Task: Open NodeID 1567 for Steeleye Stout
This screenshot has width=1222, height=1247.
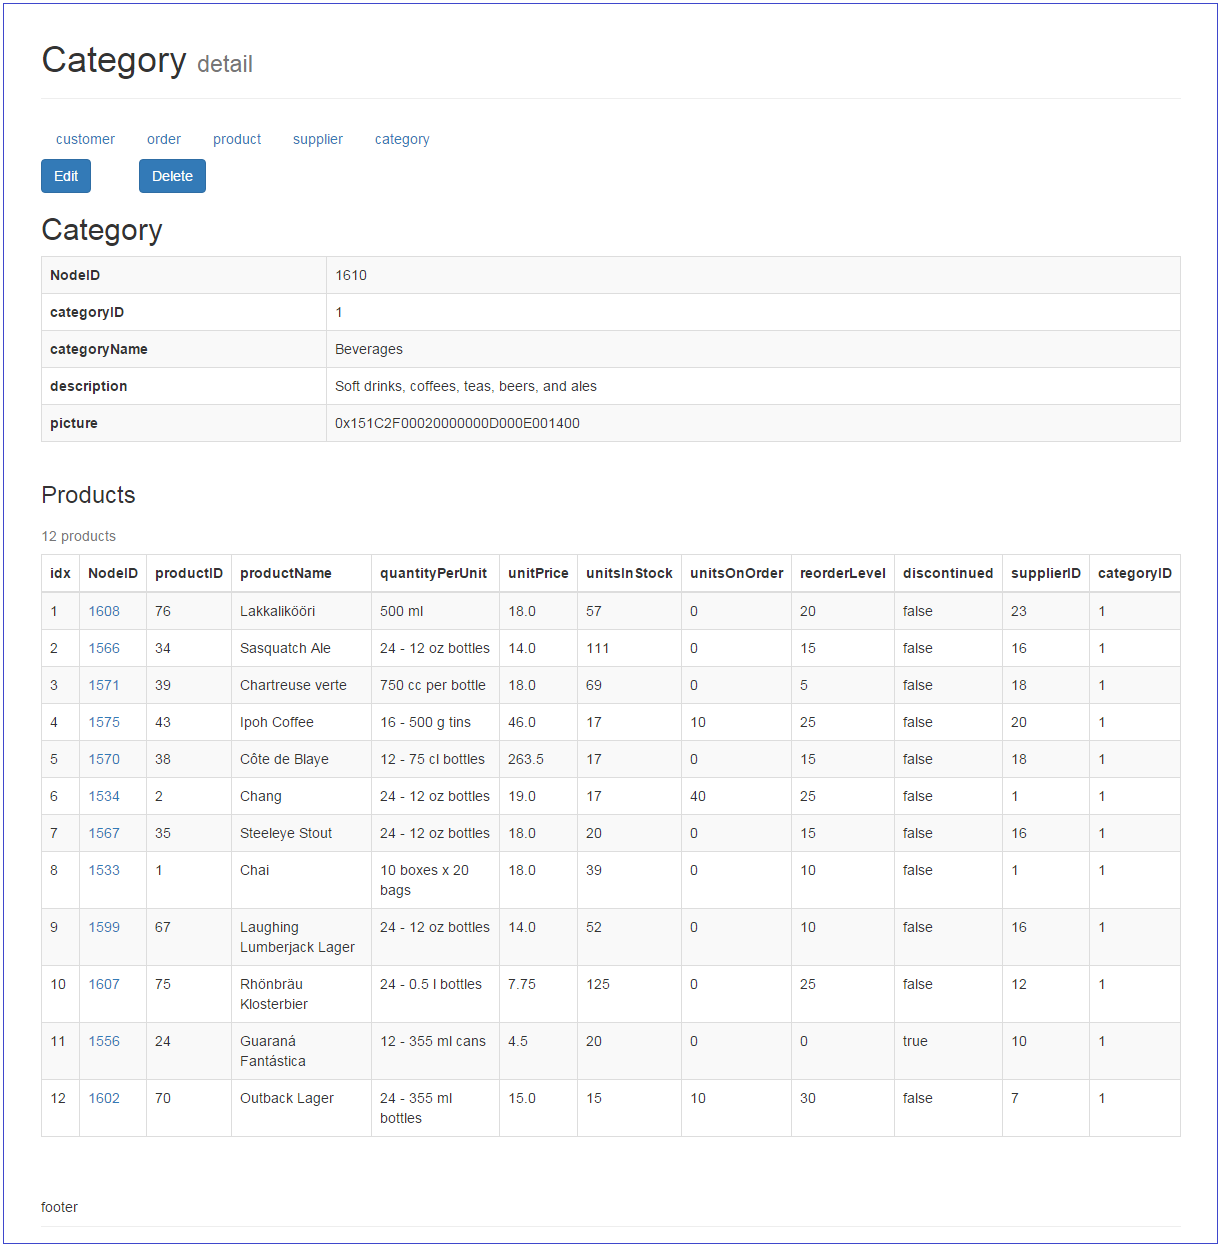Action: (x=104, y=833)
